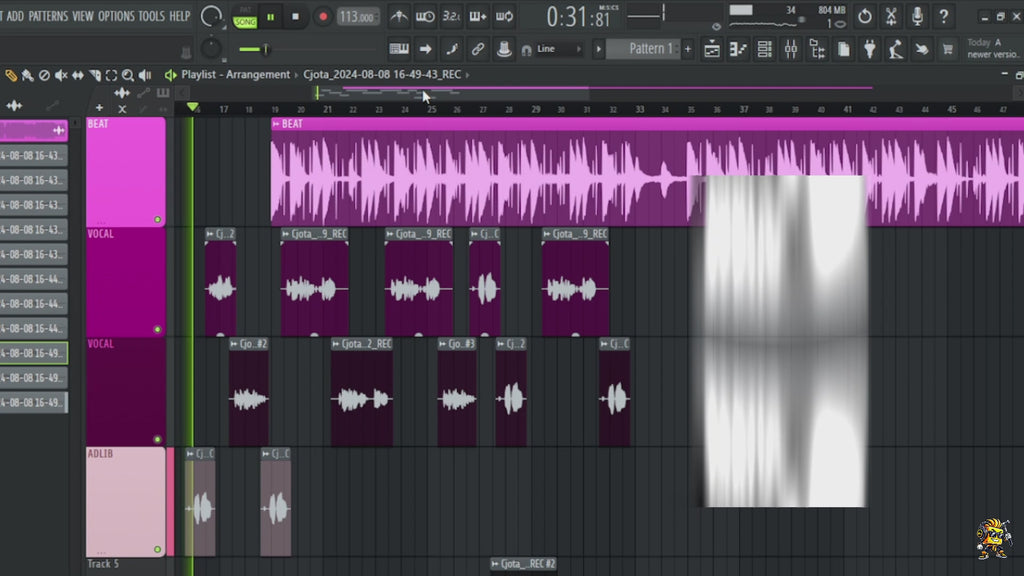The width and height of the screenshot is (1024, 576).
Task: Select the Mute tool
Action: (62, 75)
